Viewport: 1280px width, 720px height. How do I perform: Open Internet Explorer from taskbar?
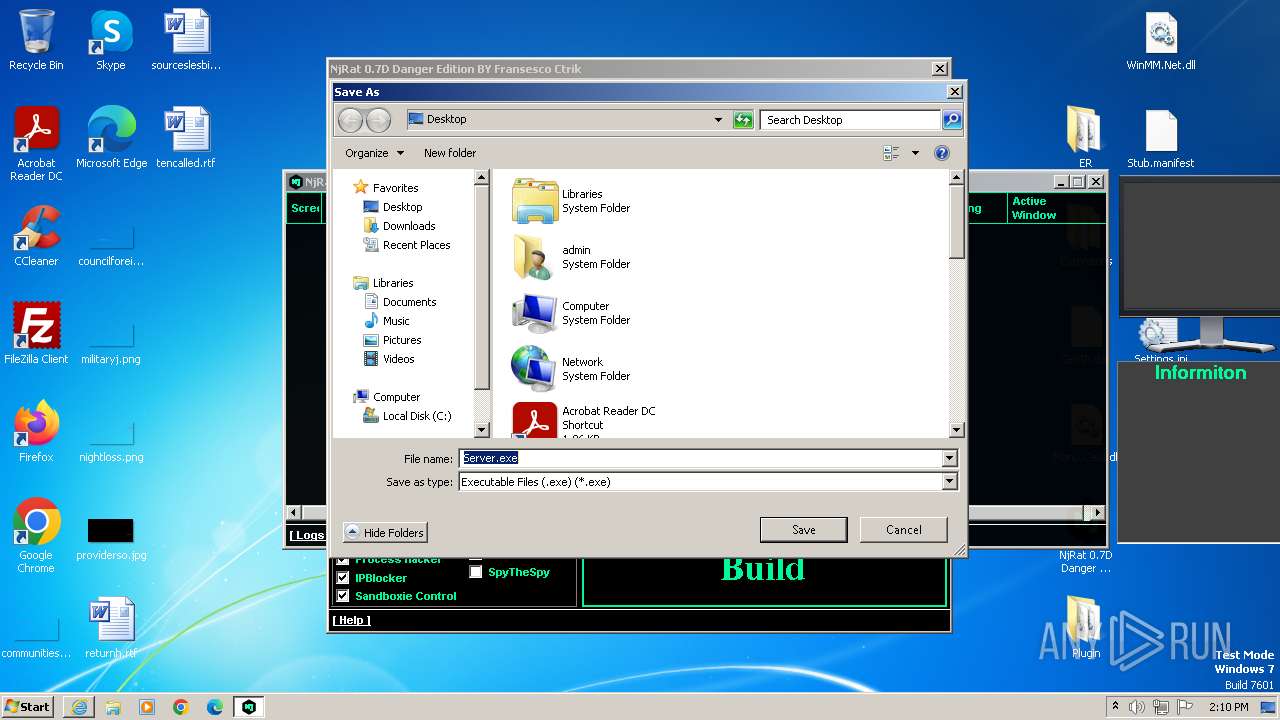(x=79, y=707)
